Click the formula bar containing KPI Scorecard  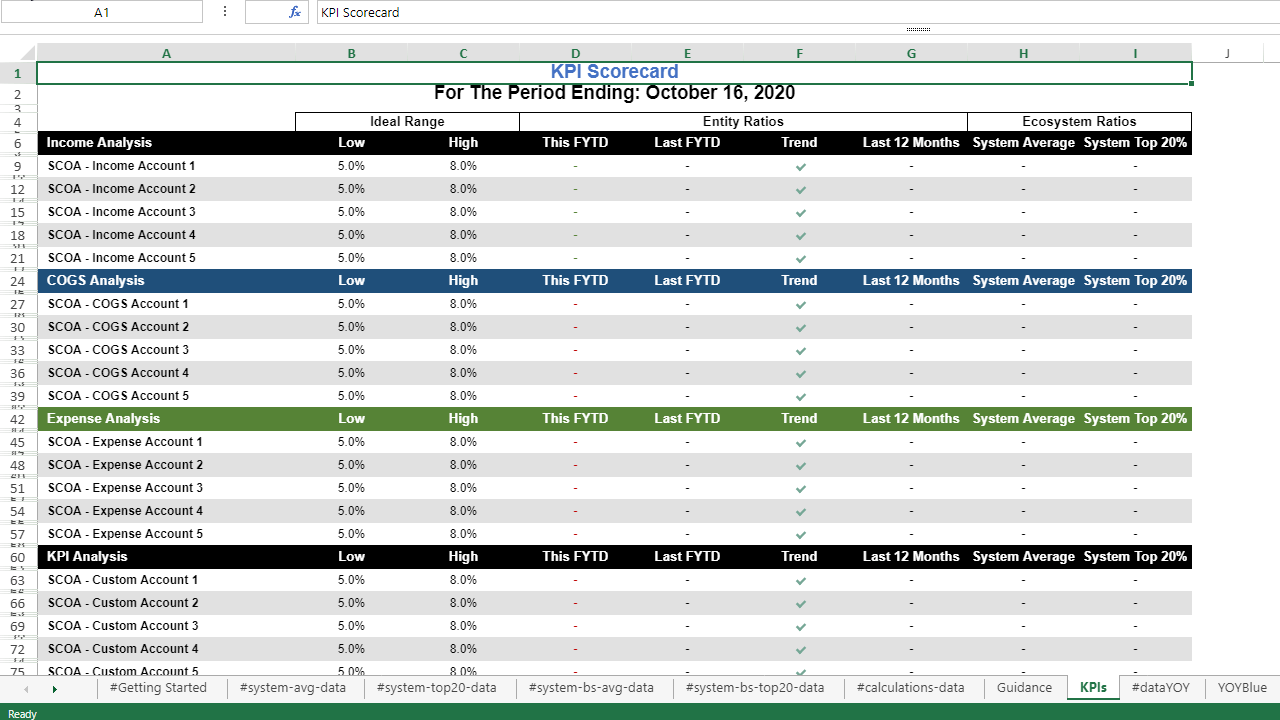500,12
